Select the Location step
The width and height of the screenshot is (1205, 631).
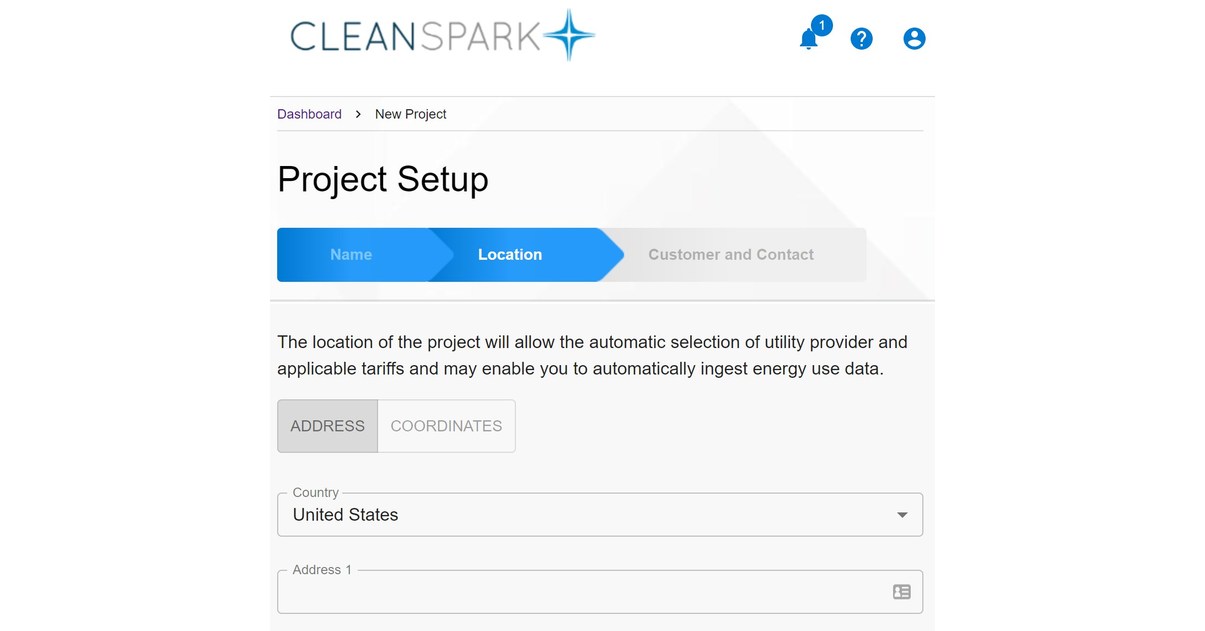tap(510, 254)
